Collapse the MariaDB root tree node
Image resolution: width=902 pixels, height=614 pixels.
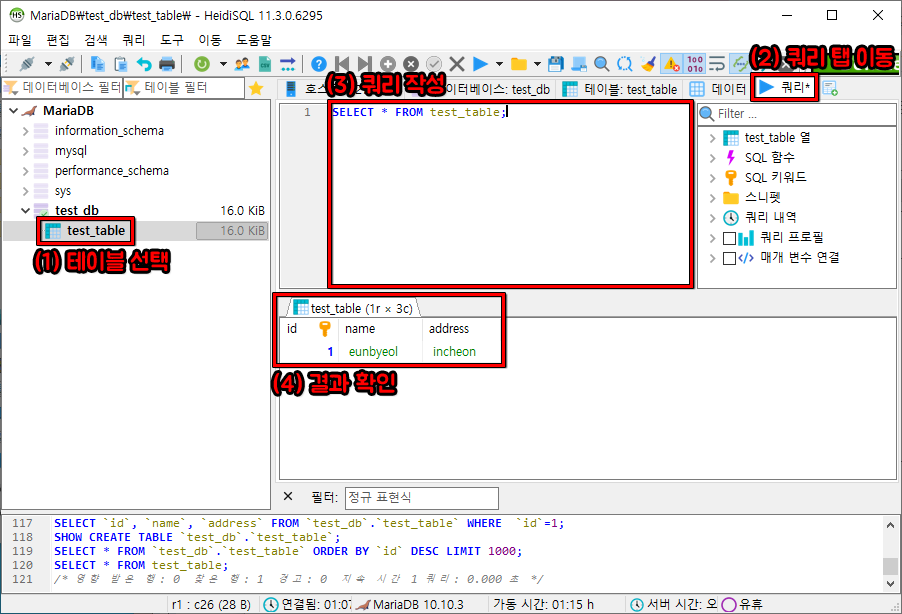coord(13,110)
